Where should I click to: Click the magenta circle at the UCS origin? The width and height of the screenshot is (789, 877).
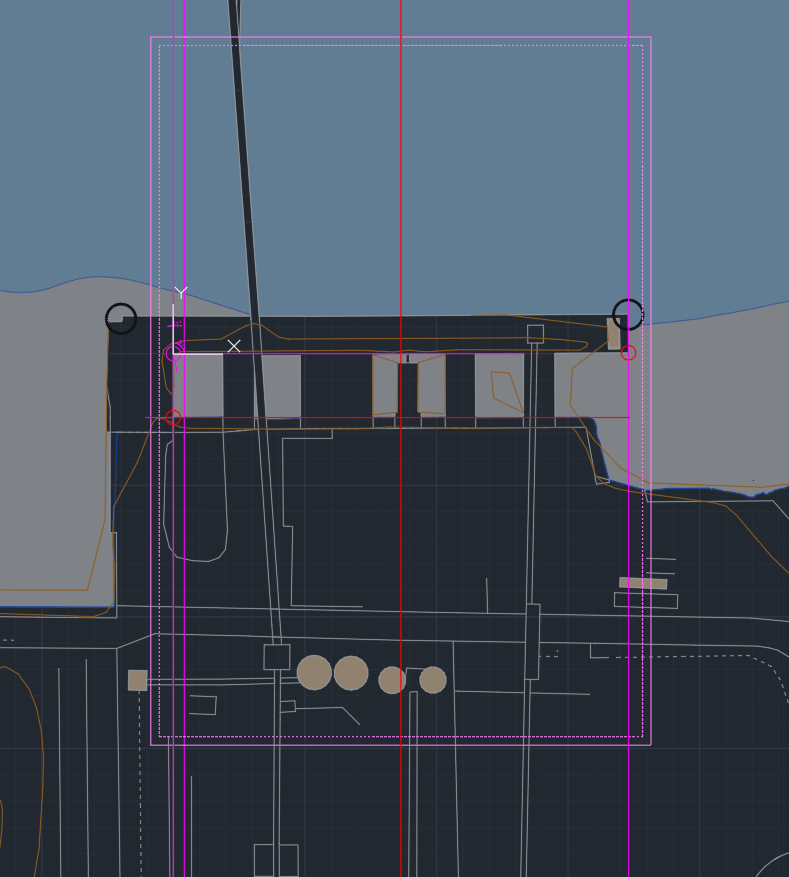tap(173, 353)
